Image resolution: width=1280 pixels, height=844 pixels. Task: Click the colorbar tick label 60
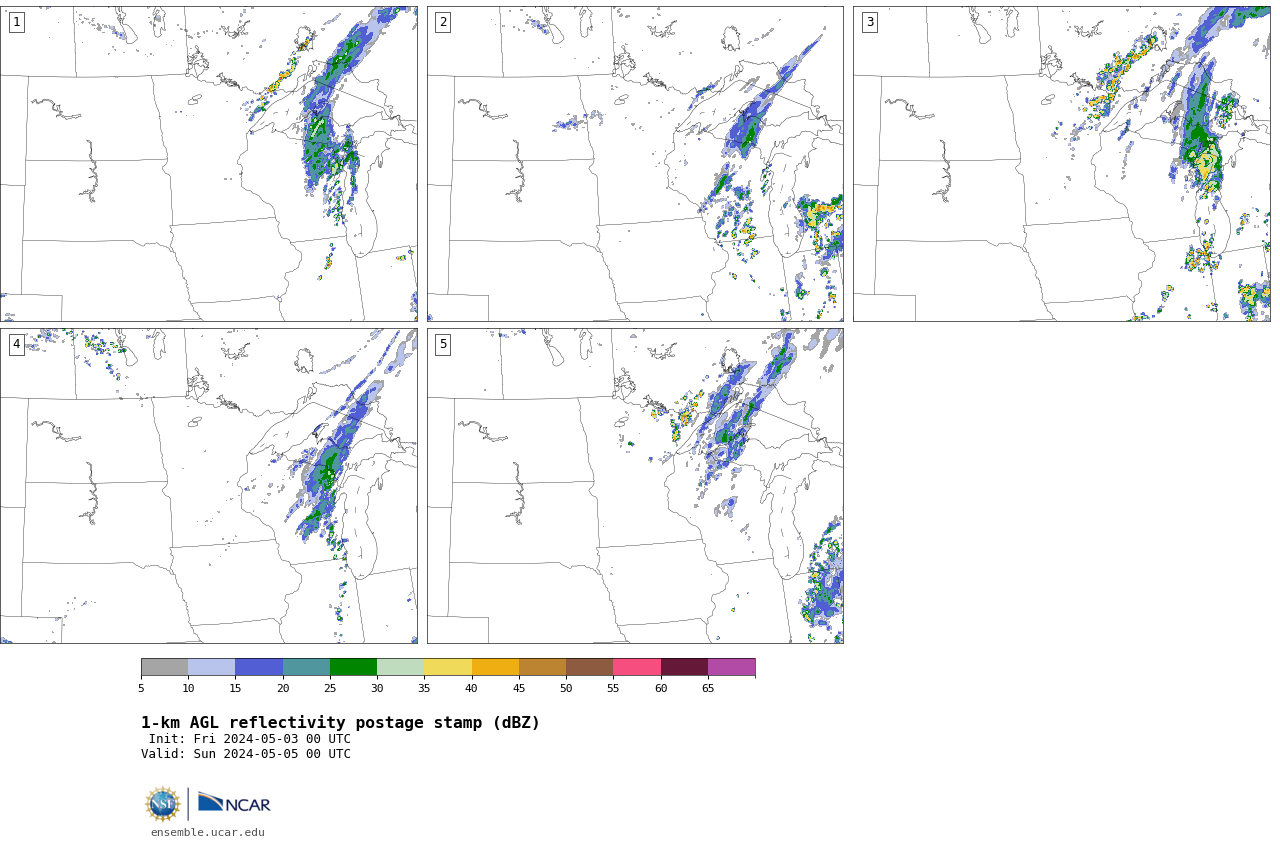pyautogui.click(x=660, y=688)
